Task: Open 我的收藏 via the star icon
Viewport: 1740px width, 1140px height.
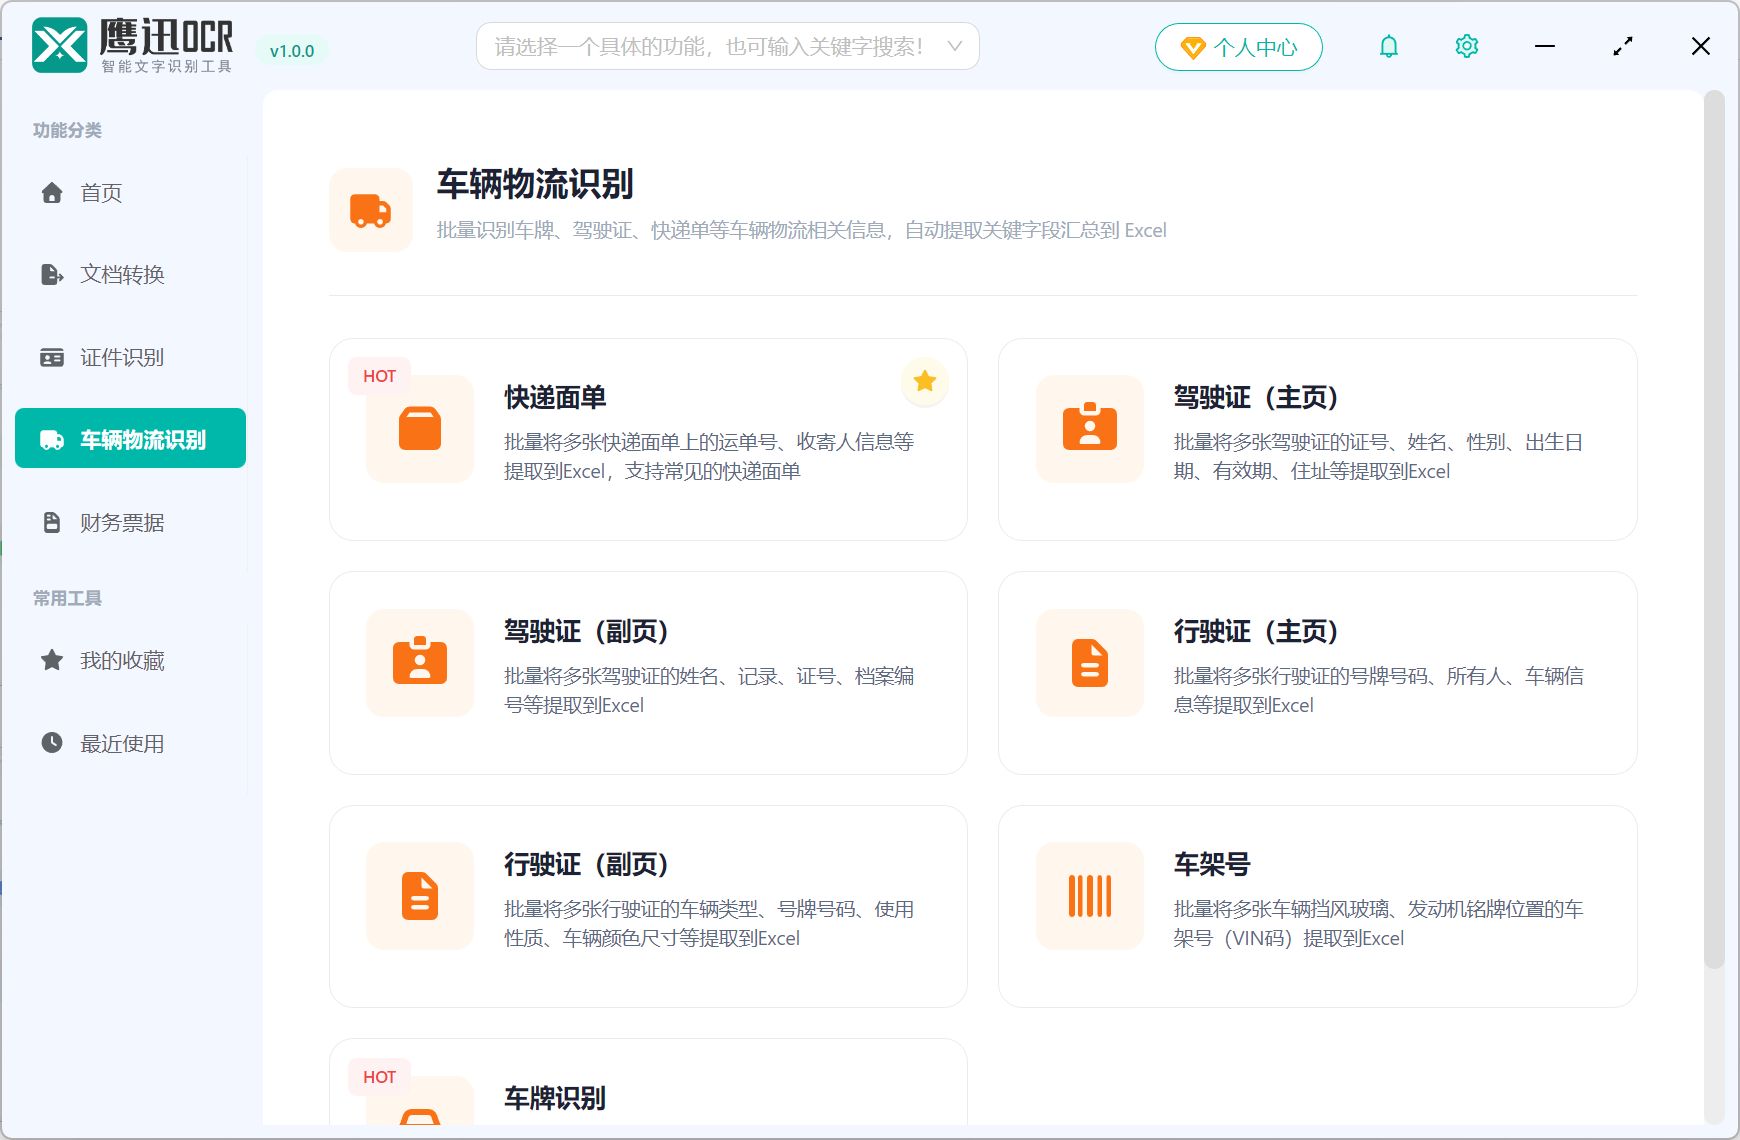Action: pos(52,659)
